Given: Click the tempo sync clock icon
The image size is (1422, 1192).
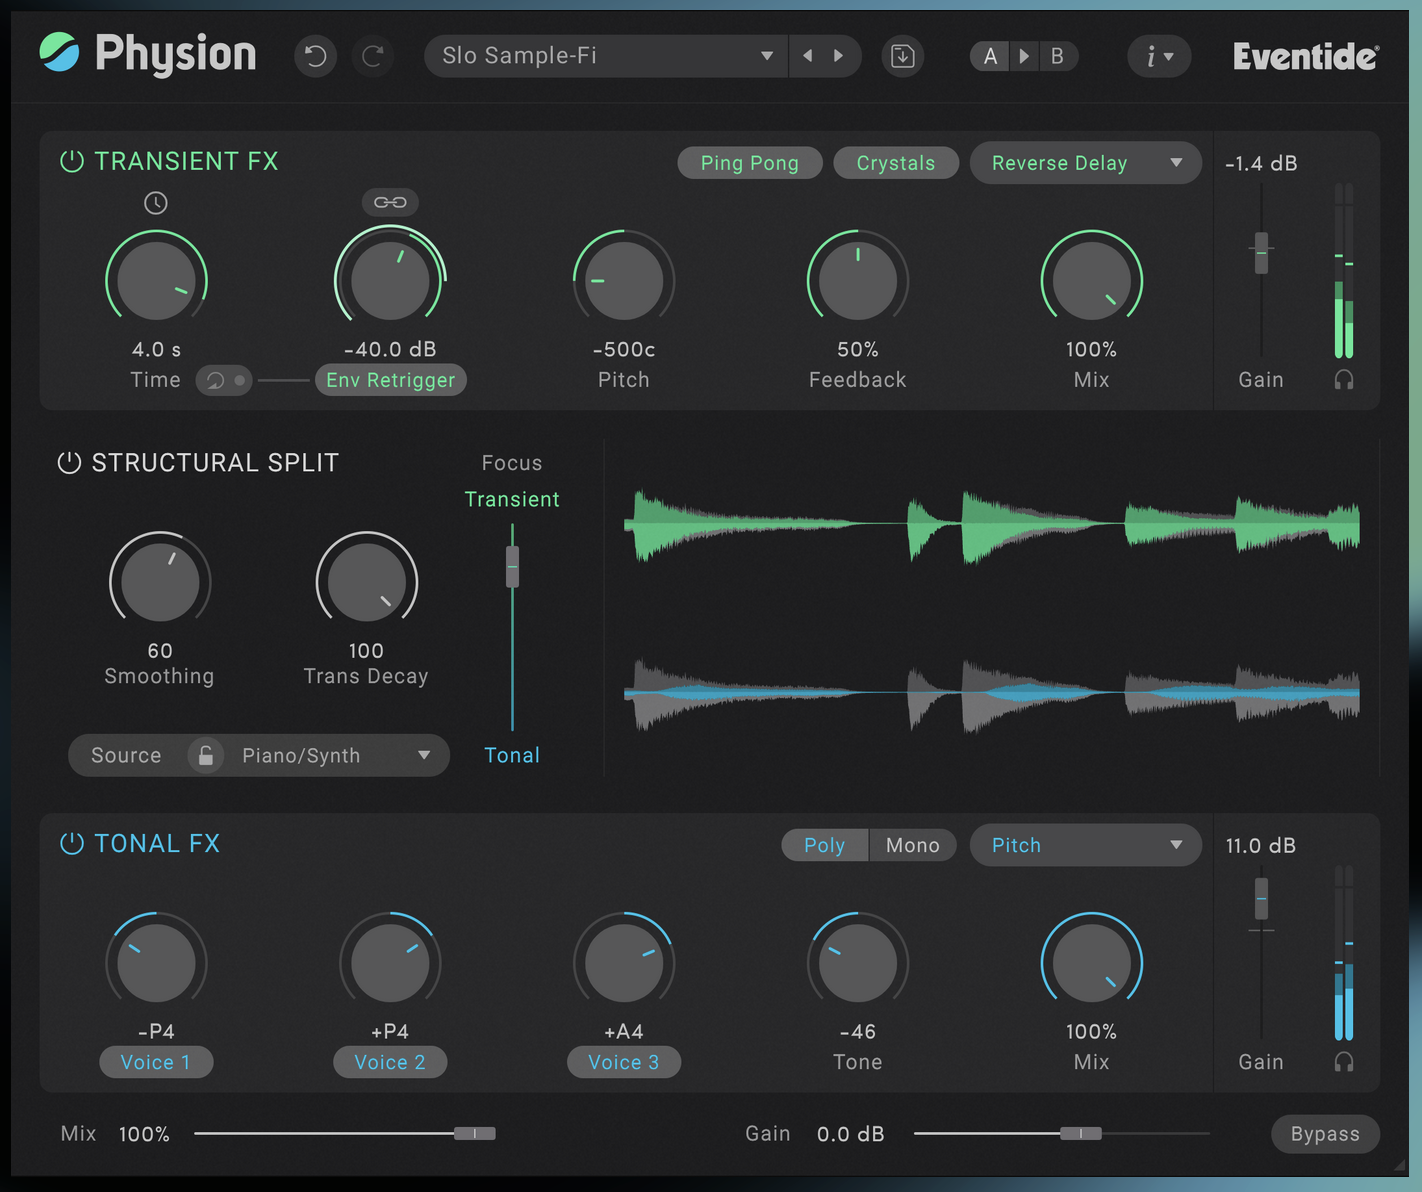Looking at the screenshot, I should tap(156, 203).
